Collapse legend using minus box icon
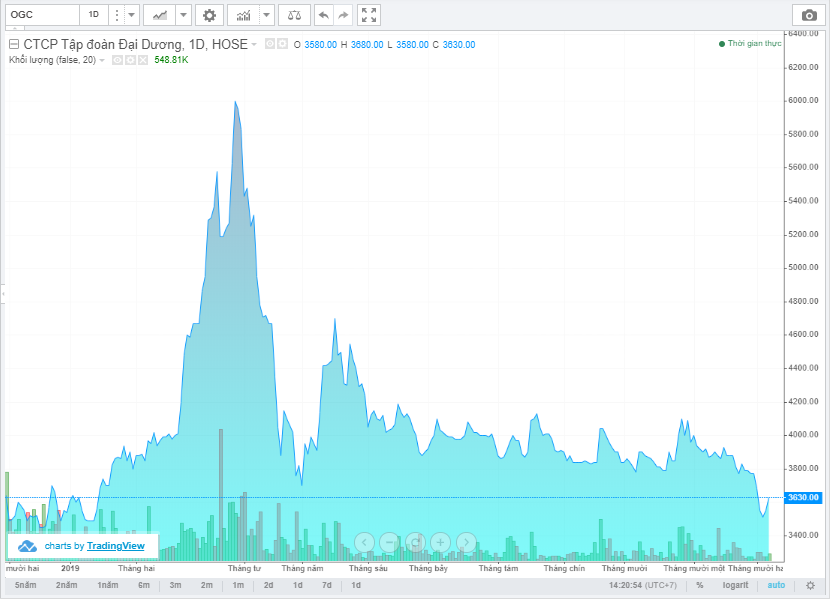830x603 pixels. pos(14,44)
